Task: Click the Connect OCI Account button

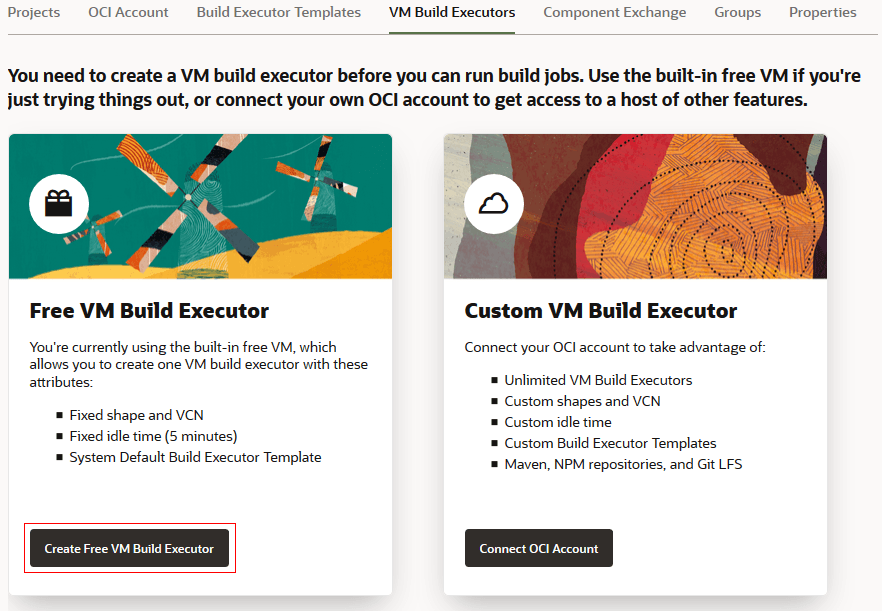Action: point(539,548)
